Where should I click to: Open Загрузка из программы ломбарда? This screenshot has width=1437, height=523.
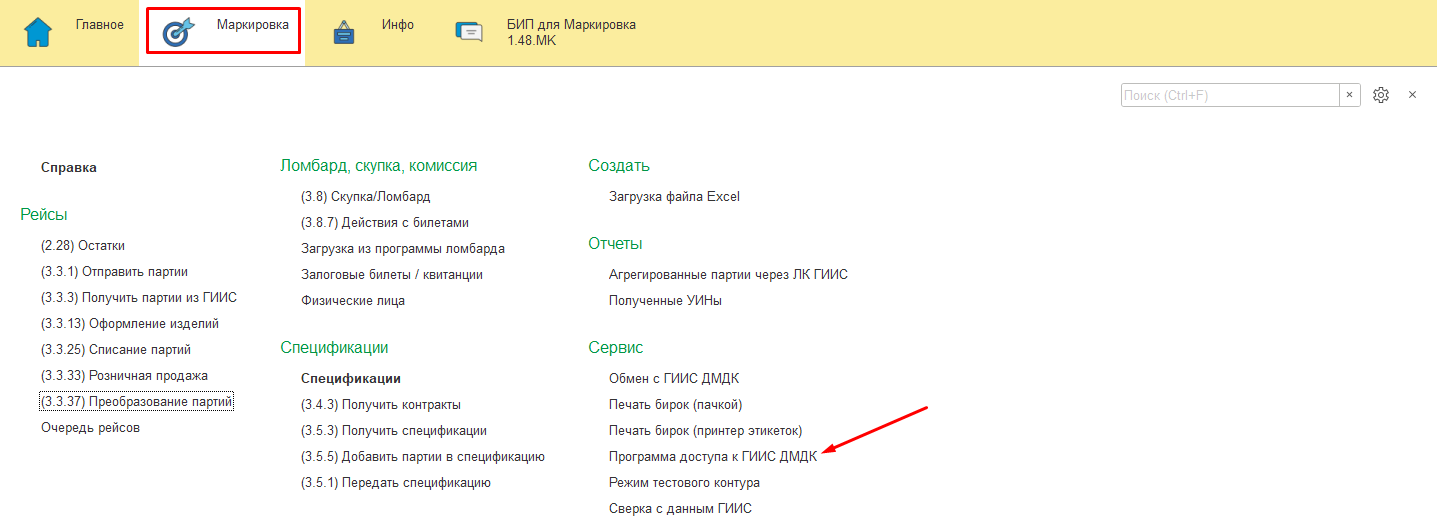pos(403,249)
